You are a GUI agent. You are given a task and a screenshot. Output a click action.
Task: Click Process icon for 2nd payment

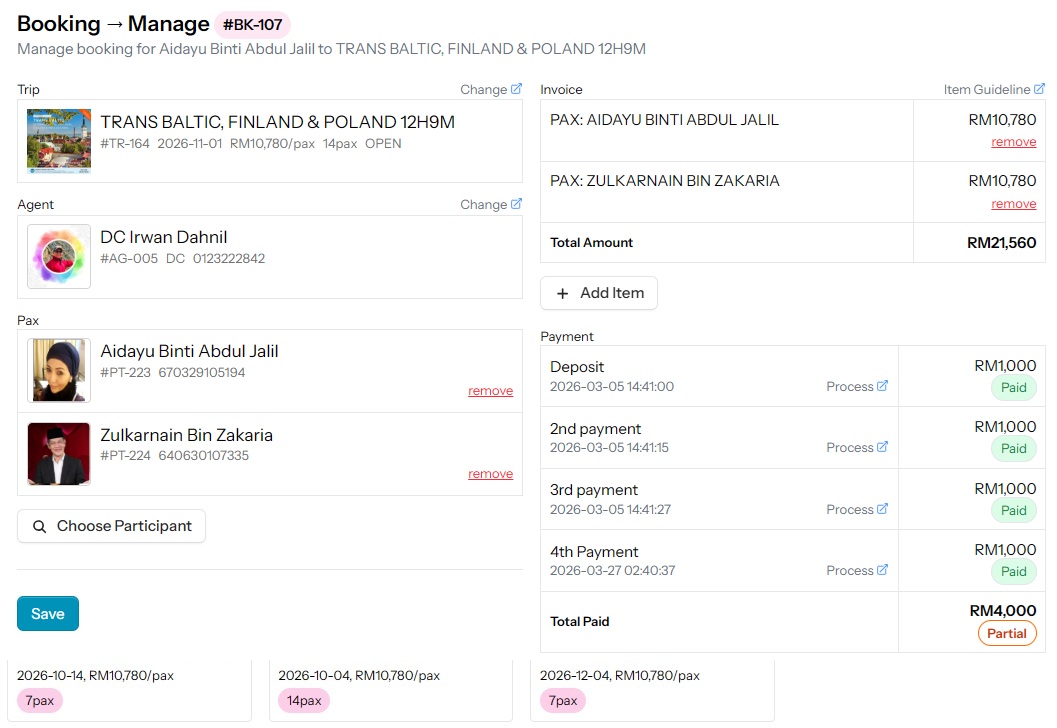pos(882,447)
